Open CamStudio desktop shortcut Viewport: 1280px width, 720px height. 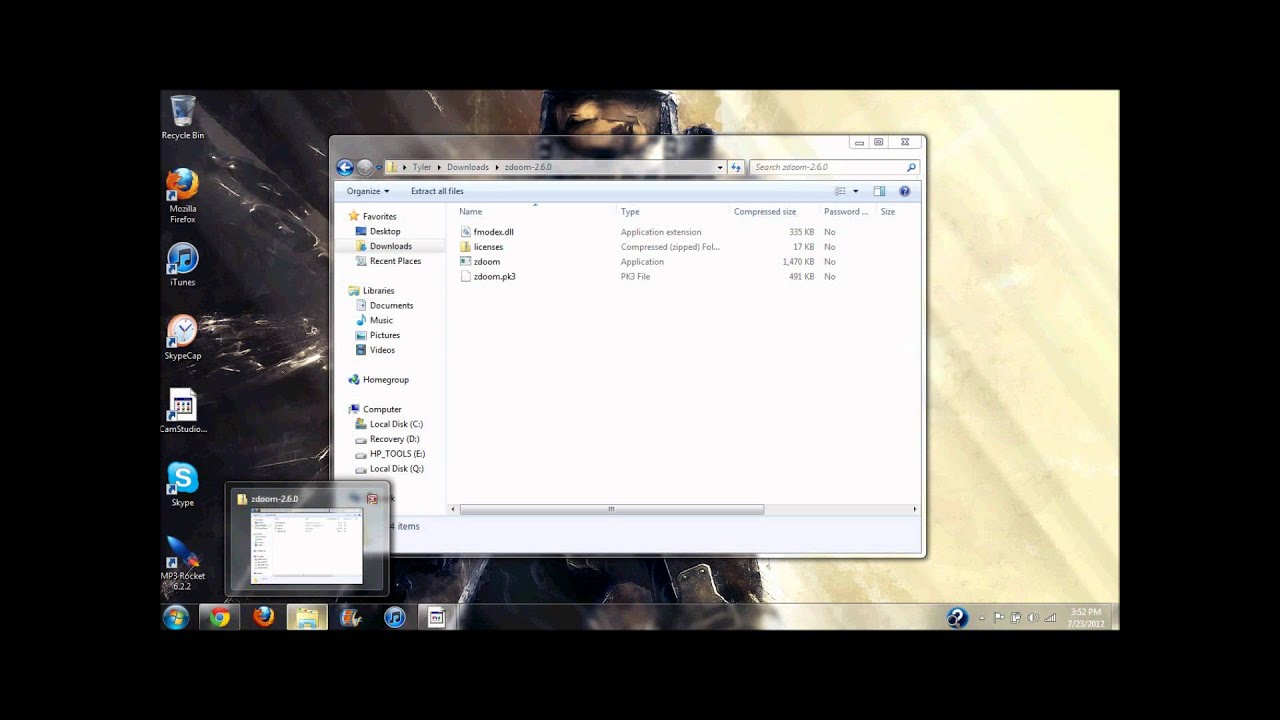[x=183, y=411]
